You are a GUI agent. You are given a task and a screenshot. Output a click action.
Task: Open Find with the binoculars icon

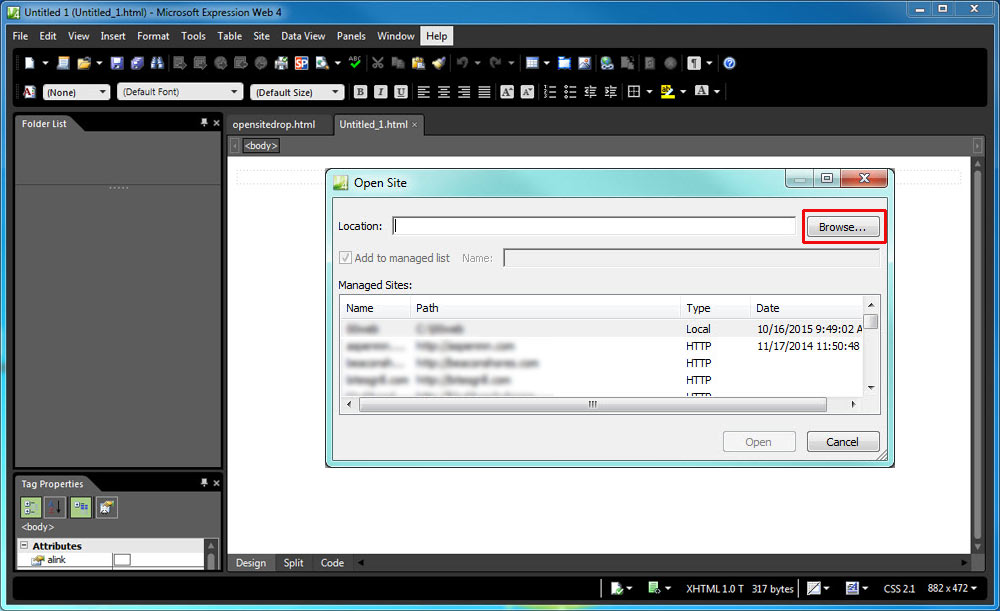point(157,63)
